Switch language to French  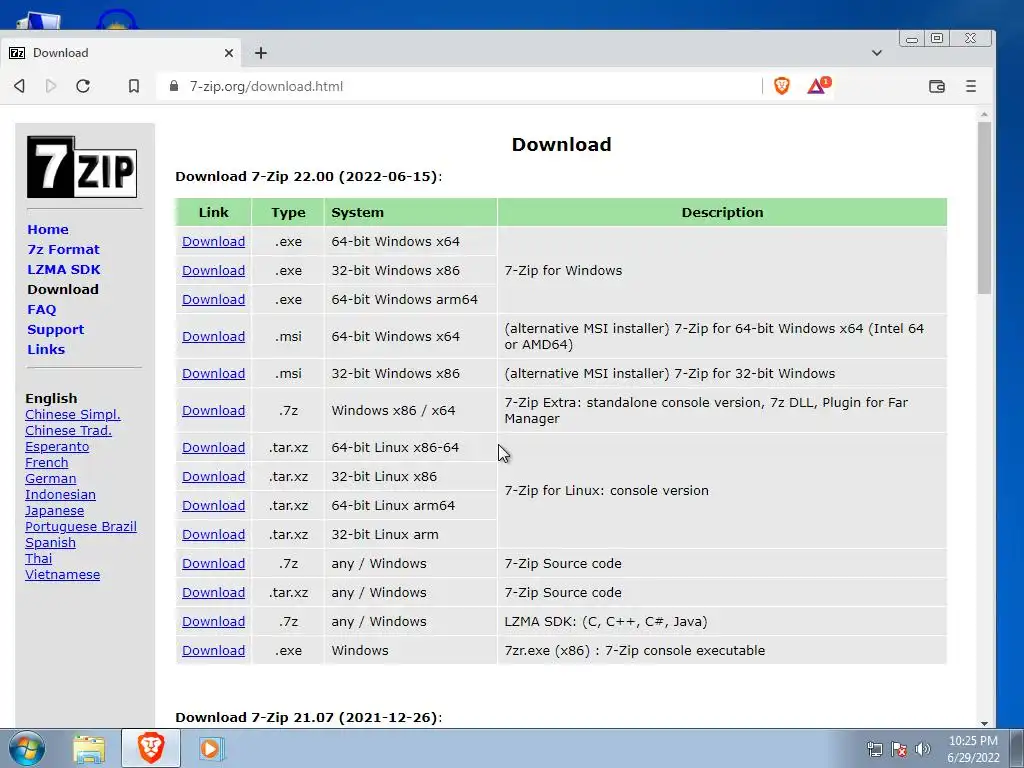(46, 462)
